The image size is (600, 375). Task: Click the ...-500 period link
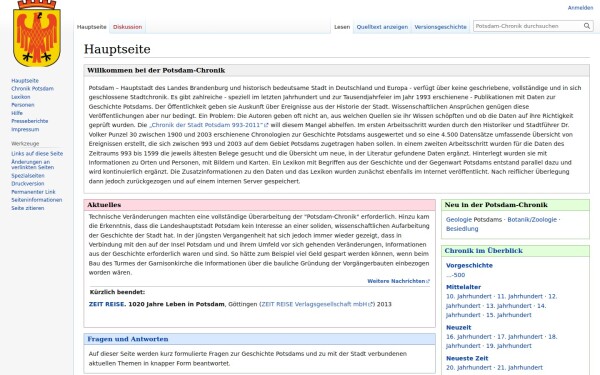(455, 275)
